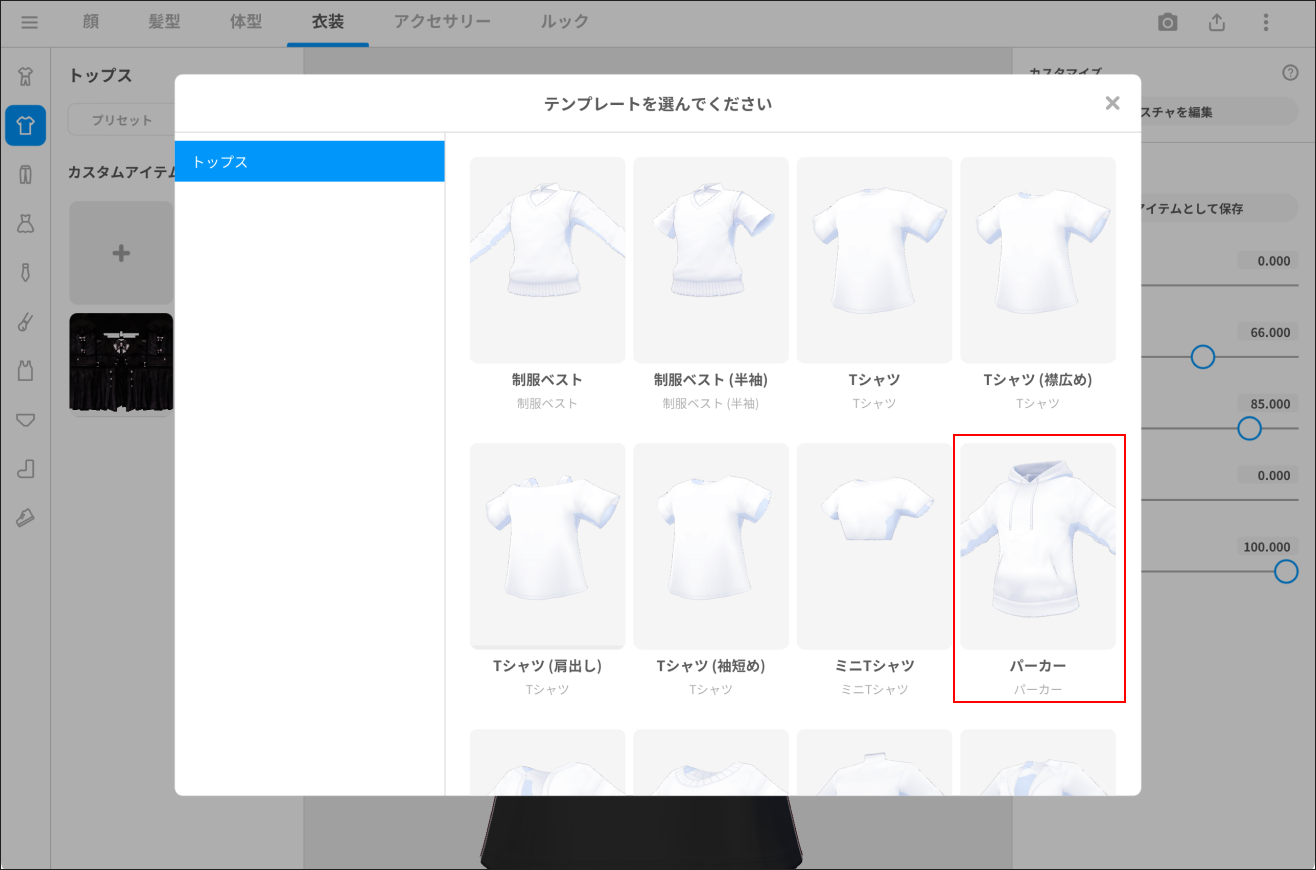The width and height of the screenshot is (1316, 870).
Task: Select the トップス category in dialog
Action: point(310,161)
